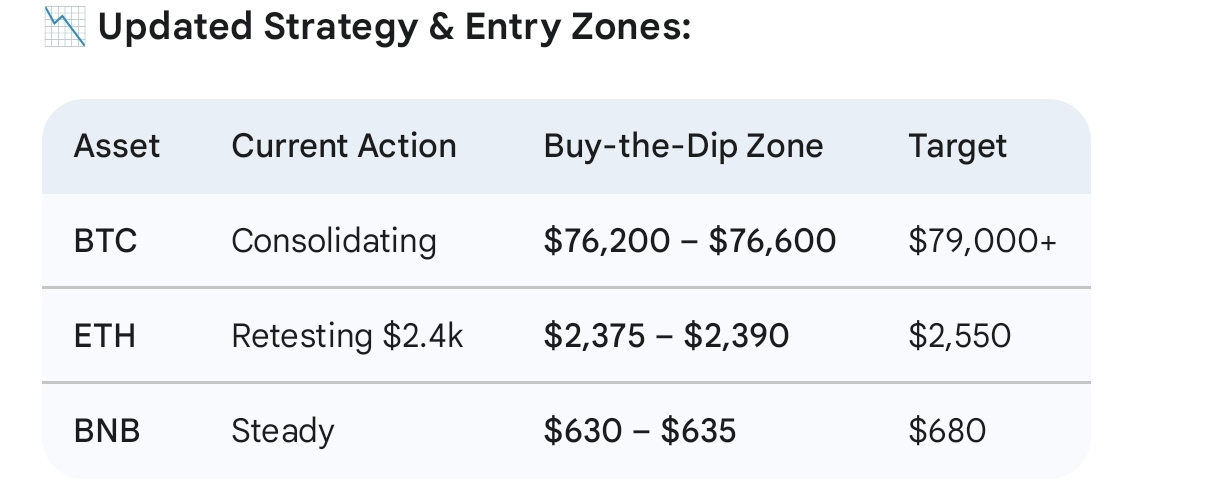1220x487 pixels.
Task: Select the $630 – $635 dip zone
Action: click(x=640, y=431)
